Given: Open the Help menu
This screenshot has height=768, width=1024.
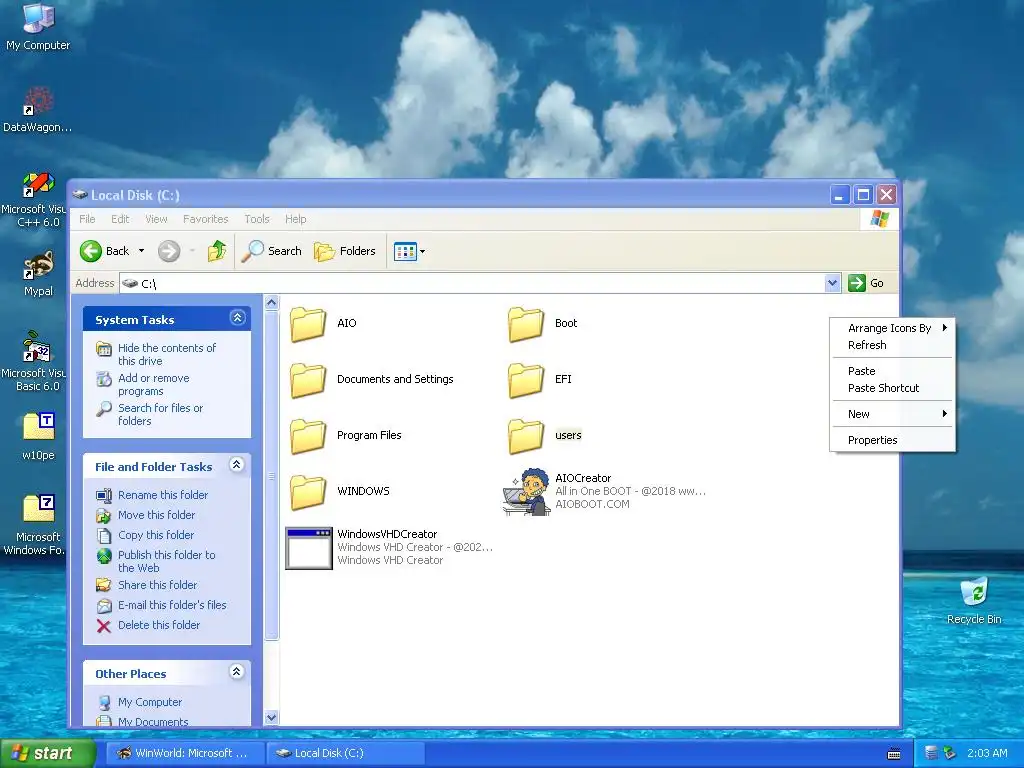Looking at the screenshot, I should click(x=295, y=219).
